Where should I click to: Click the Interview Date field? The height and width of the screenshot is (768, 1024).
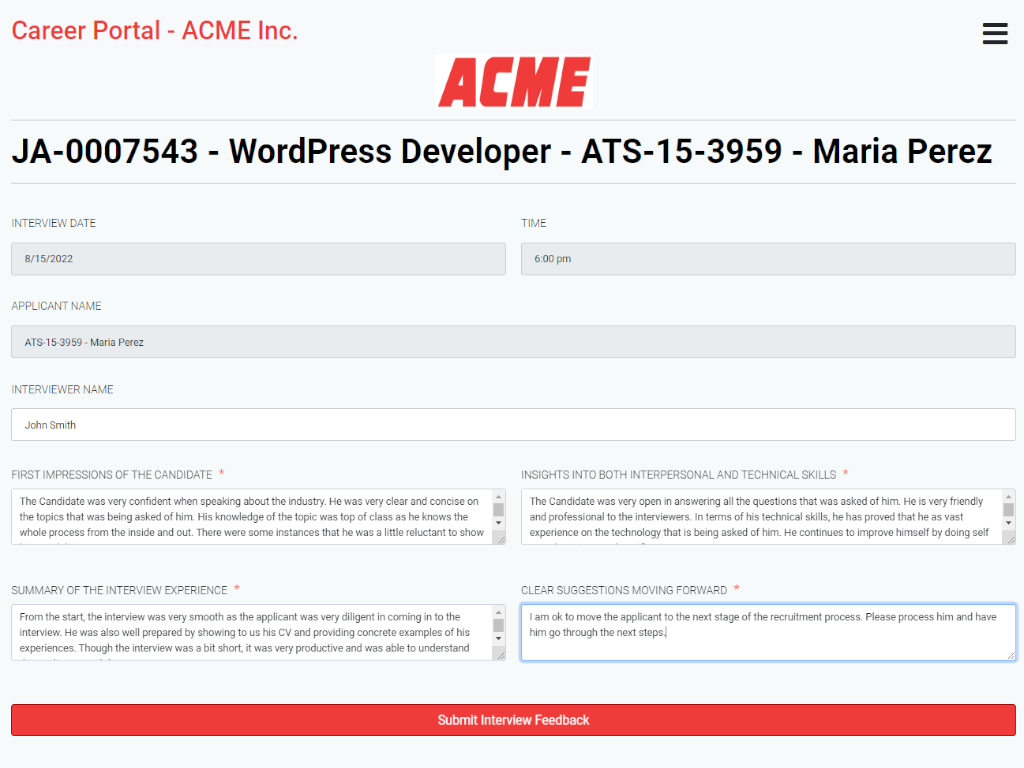point(258,259)
